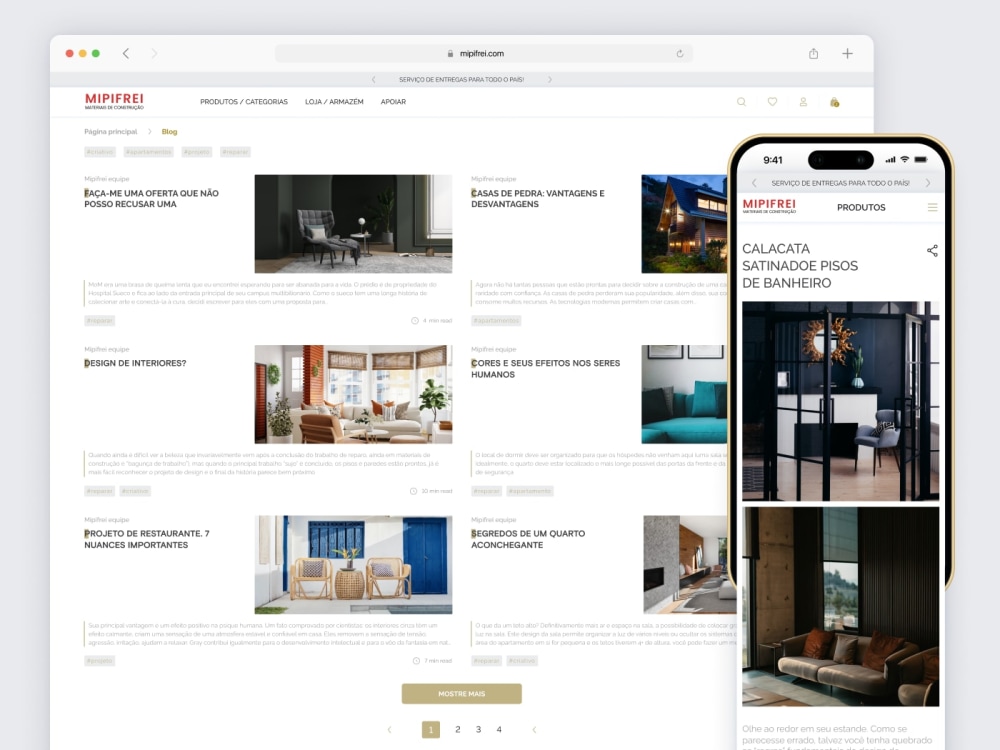The height and width of the screenshot is (750, 1000).
Task: Show previous announcement in desktop banner
Action: pos(374,80)
